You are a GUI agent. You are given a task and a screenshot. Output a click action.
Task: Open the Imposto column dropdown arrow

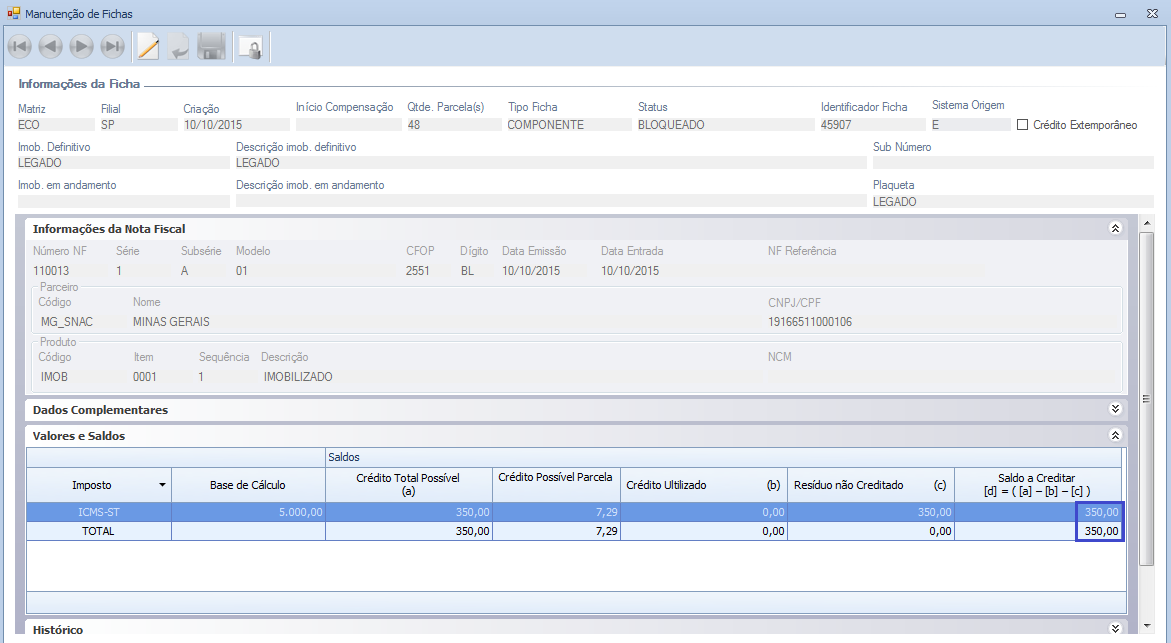[162, 485]
